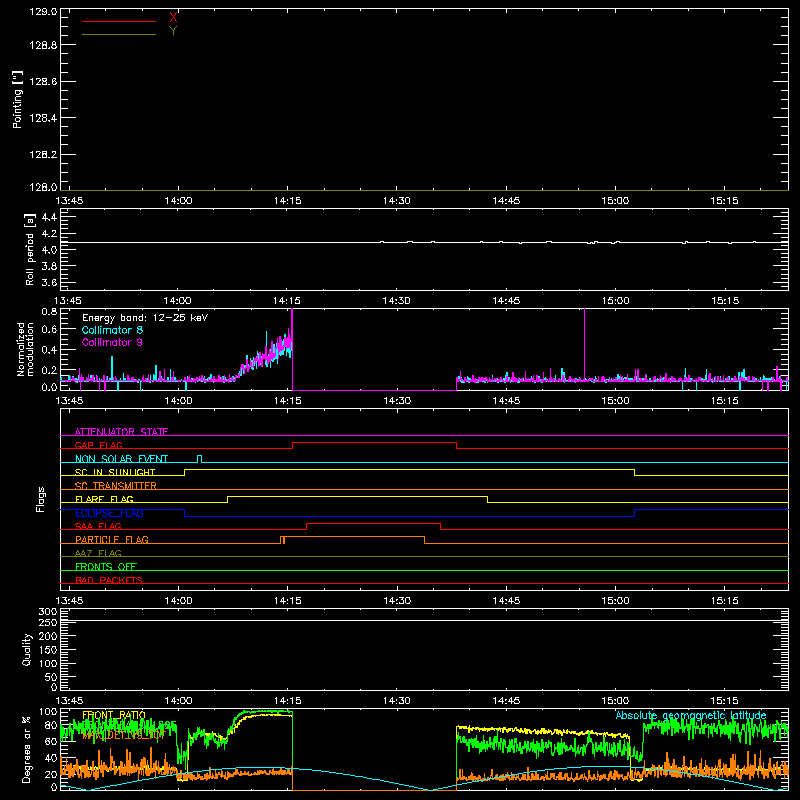Click the SC_TRANSMITTER flag label
The width and height of the screenshot is (800, 800).
click(x=115, y=486)
